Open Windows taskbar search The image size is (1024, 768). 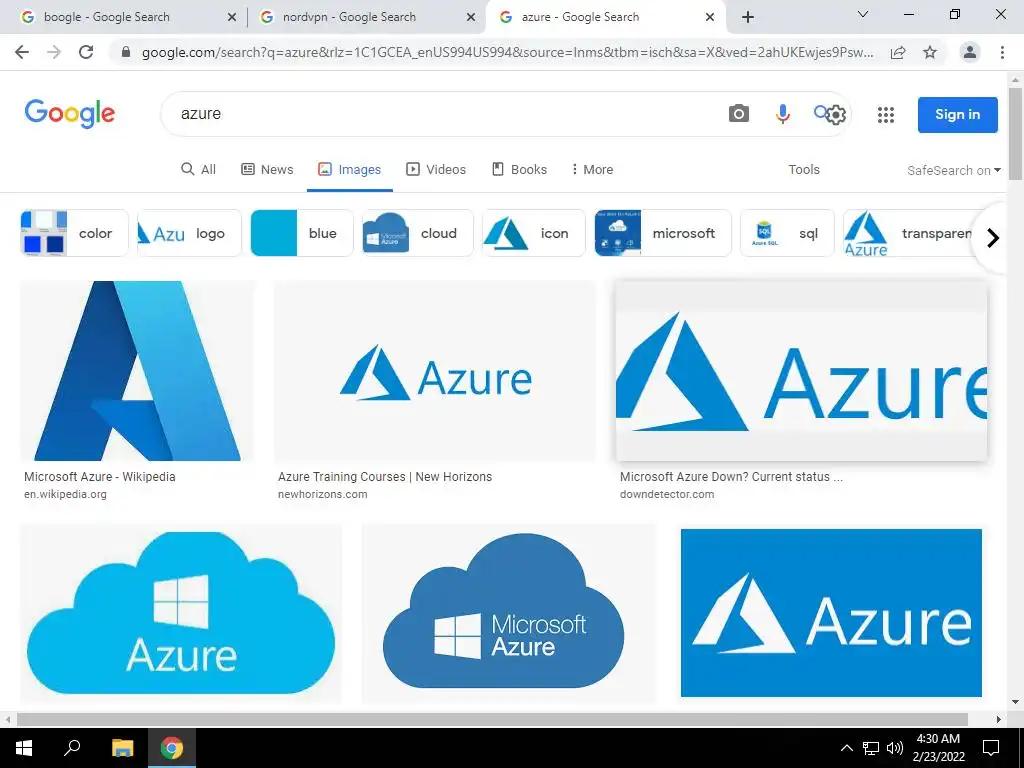tap(72, 748)
